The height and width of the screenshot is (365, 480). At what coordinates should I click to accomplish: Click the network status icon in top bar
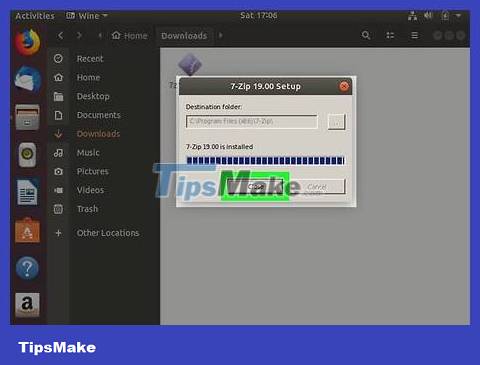[413, 16]
